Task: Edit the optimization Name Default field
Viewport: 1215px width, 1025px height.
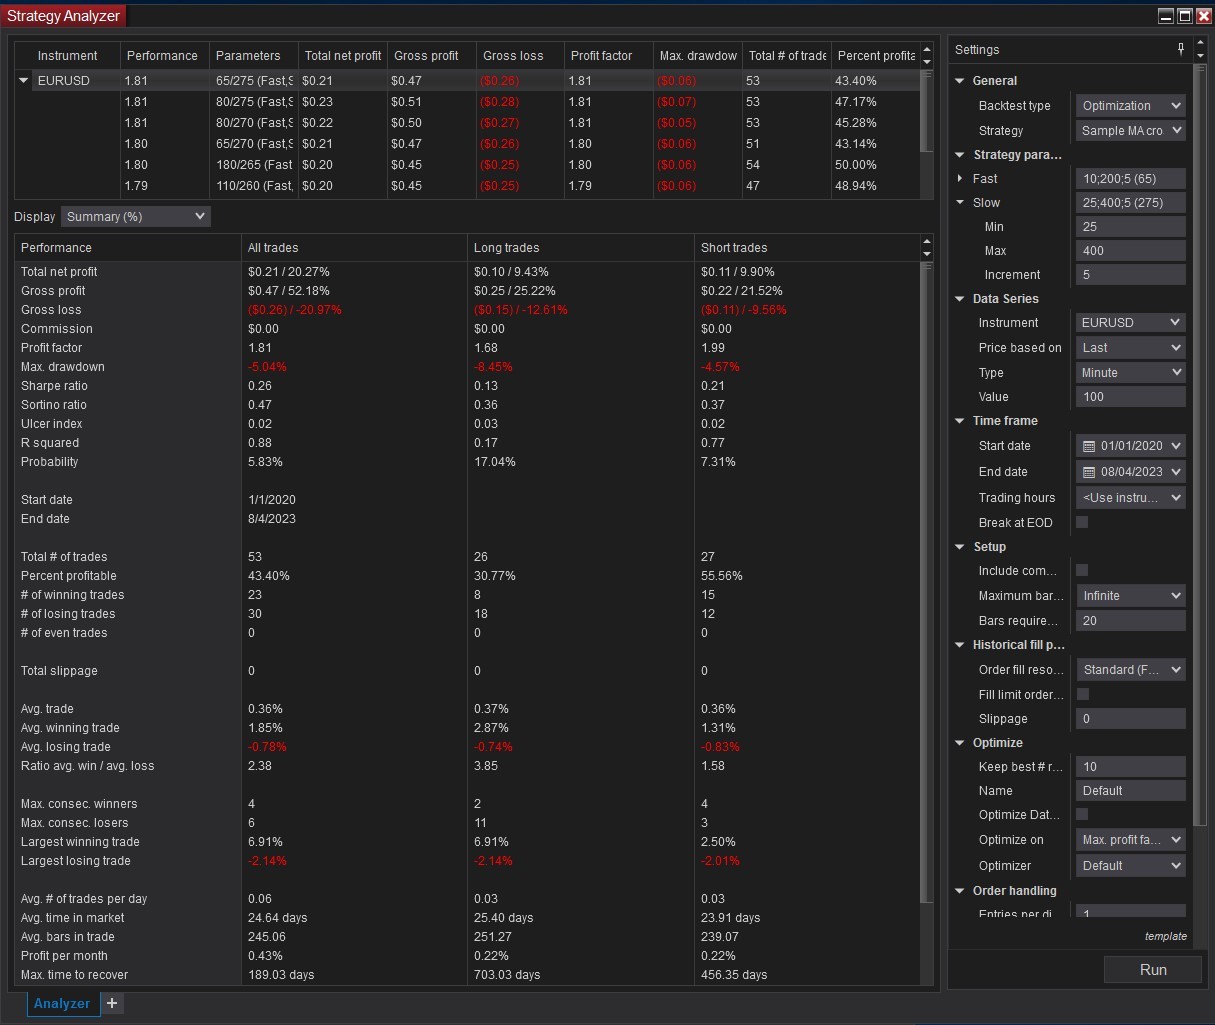Action: [x=1131, y=791]
